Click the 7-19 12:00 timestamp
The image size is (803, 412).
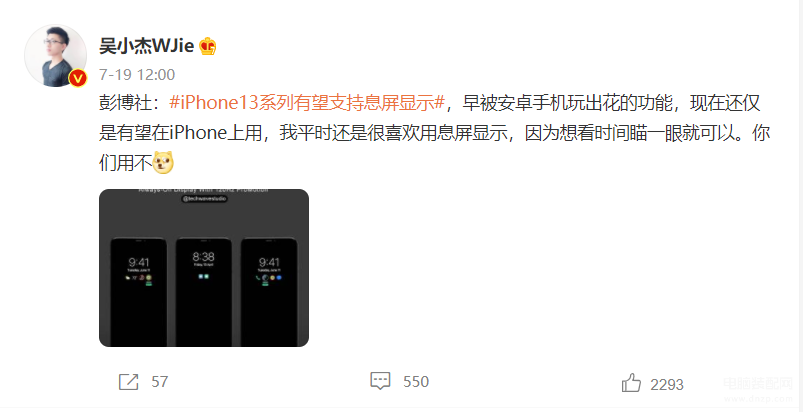137,75
